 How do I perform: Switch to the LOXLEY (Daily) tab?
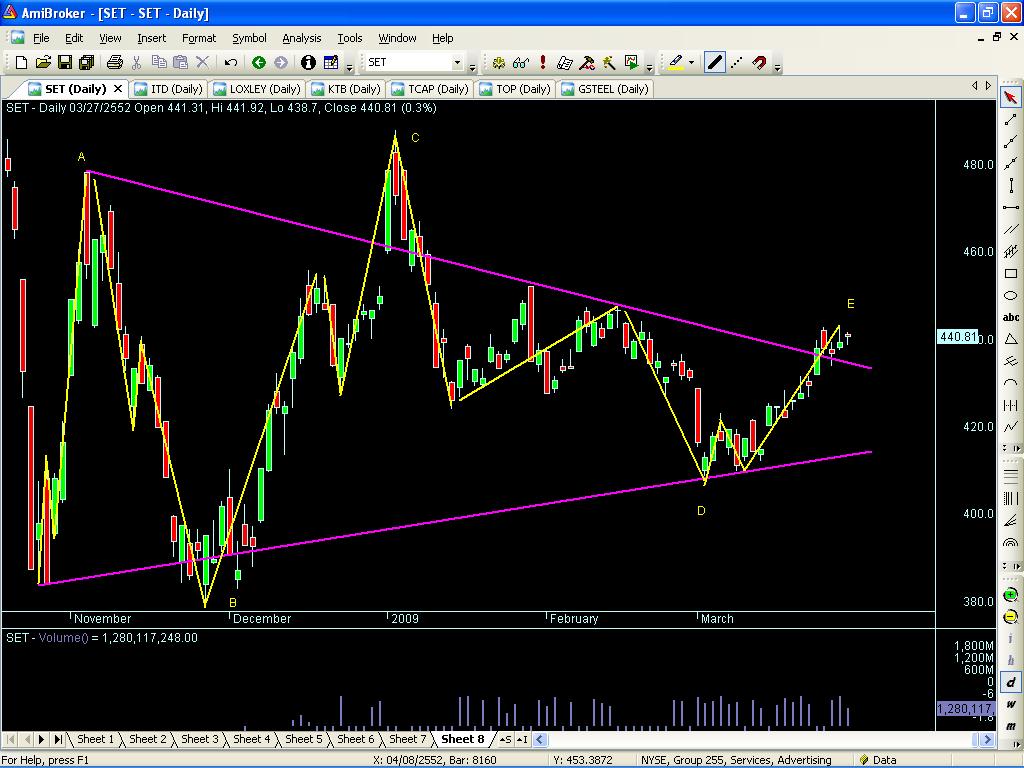[257, 89]
